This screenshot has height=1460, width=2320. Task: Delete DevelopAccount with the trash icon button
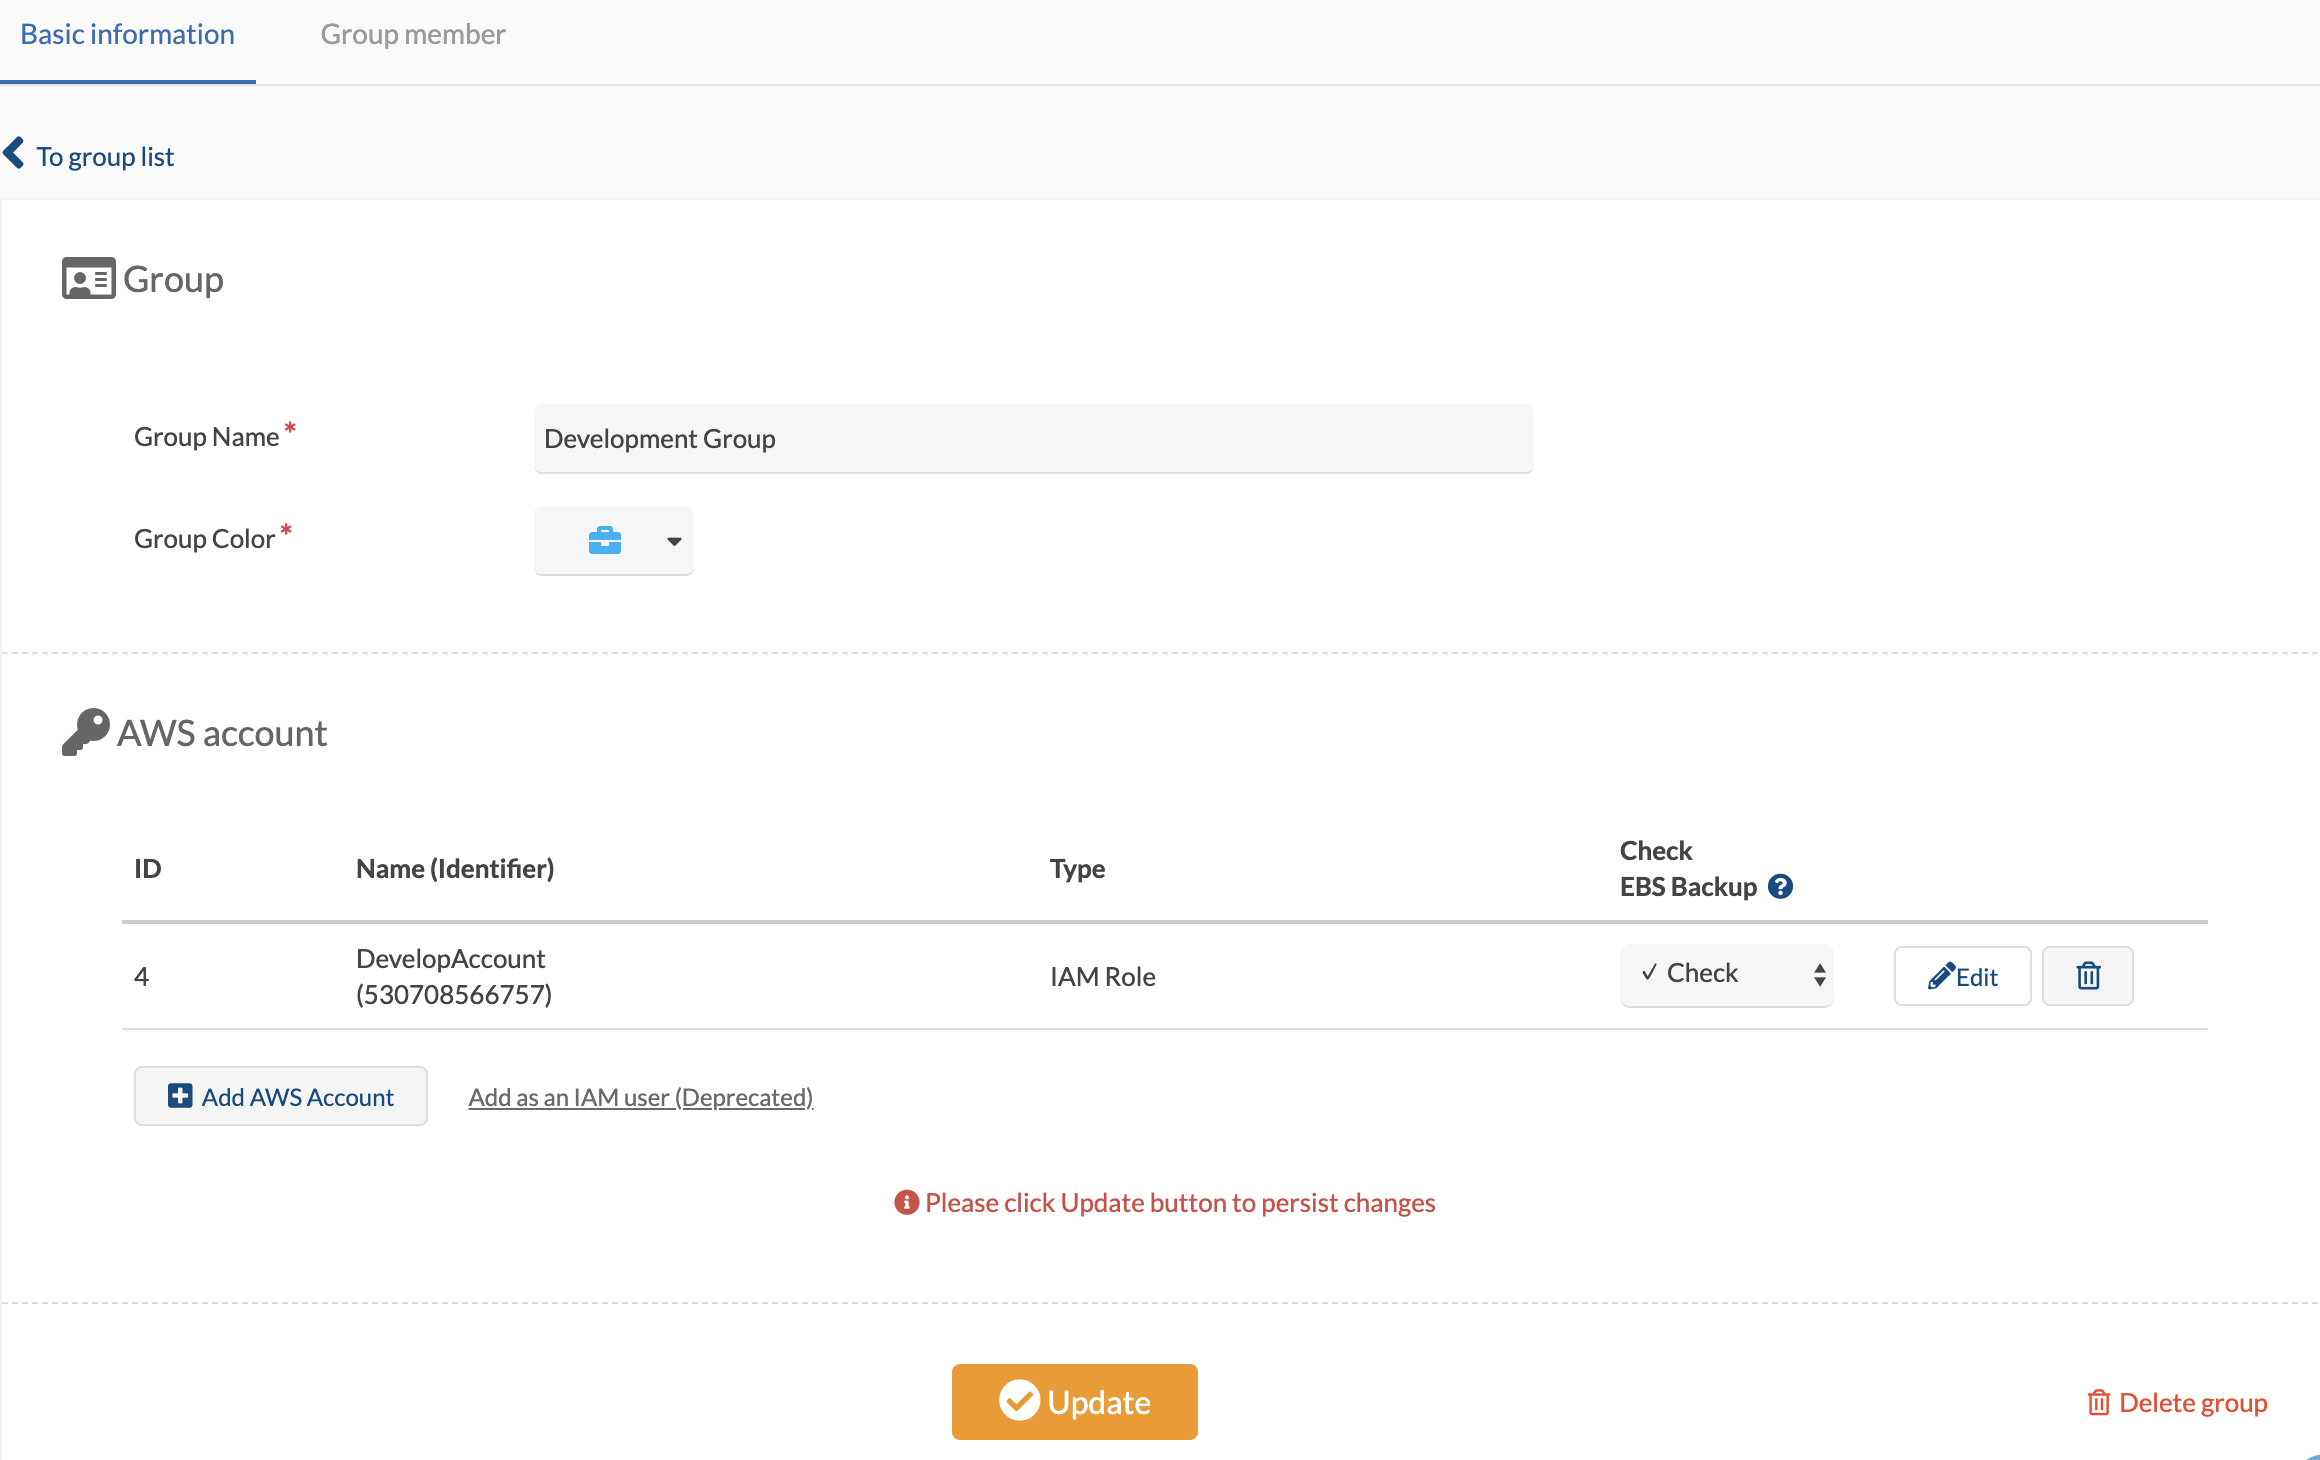coord(2088,976)
